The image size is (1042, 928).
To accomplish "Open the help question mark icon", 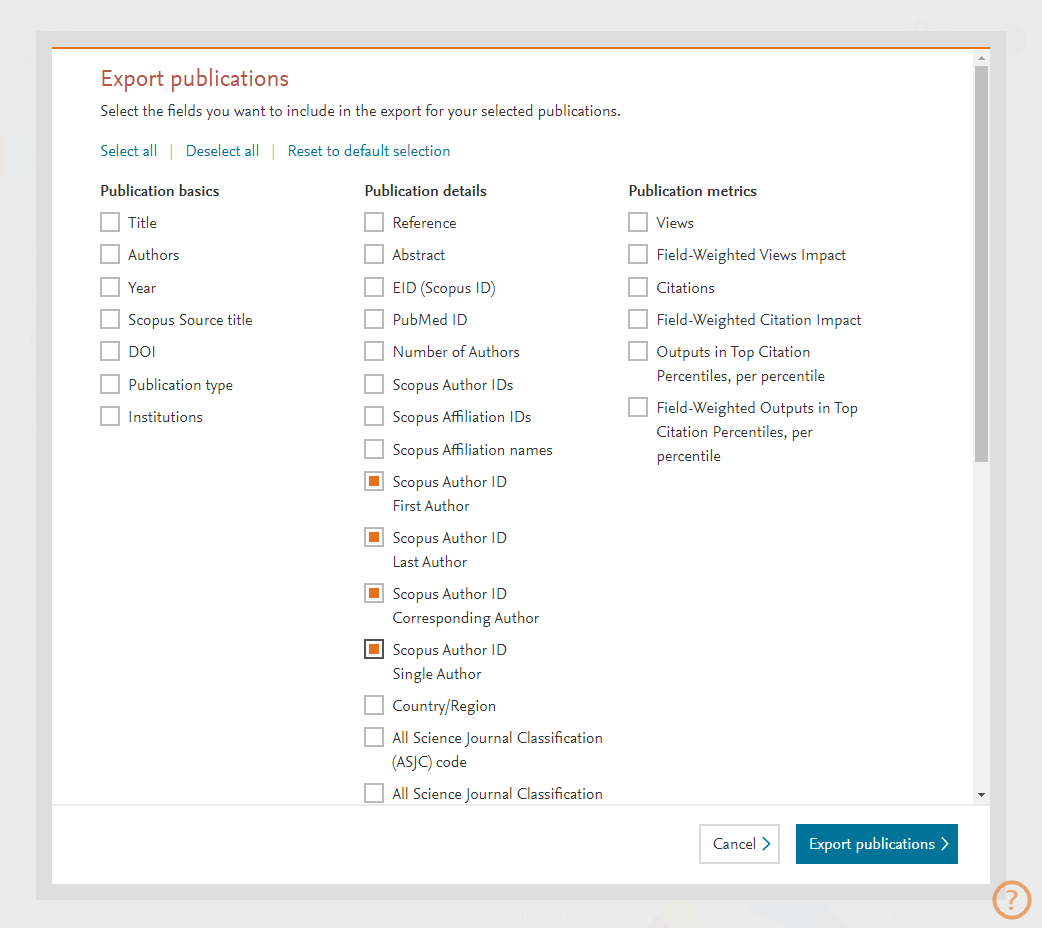I will [x=1011, y=899].
